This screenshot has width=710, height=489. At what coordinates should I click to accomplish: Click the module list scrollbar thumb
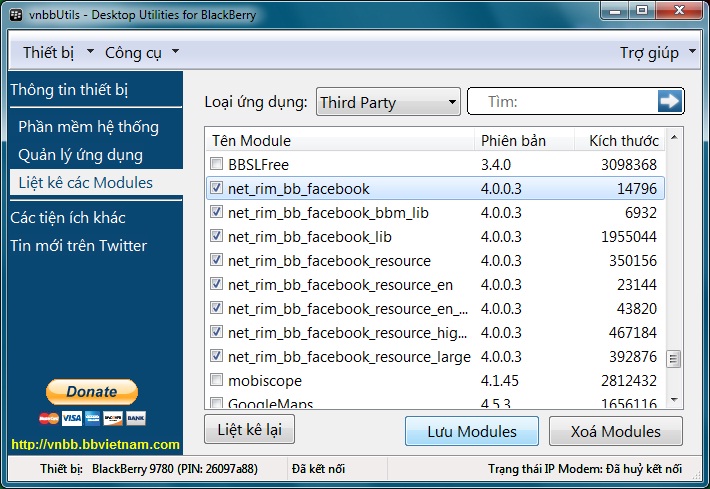[x=673, y=359]
